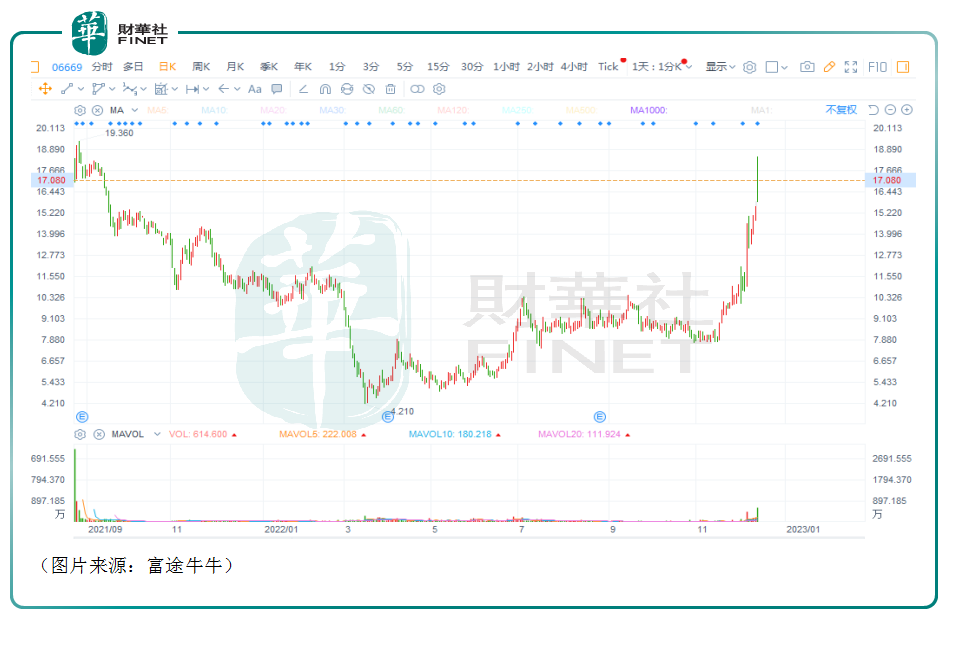This screenshot has height=646, width=961.
Task: Enter fullscreen chart mode
Action: [851, 67]
